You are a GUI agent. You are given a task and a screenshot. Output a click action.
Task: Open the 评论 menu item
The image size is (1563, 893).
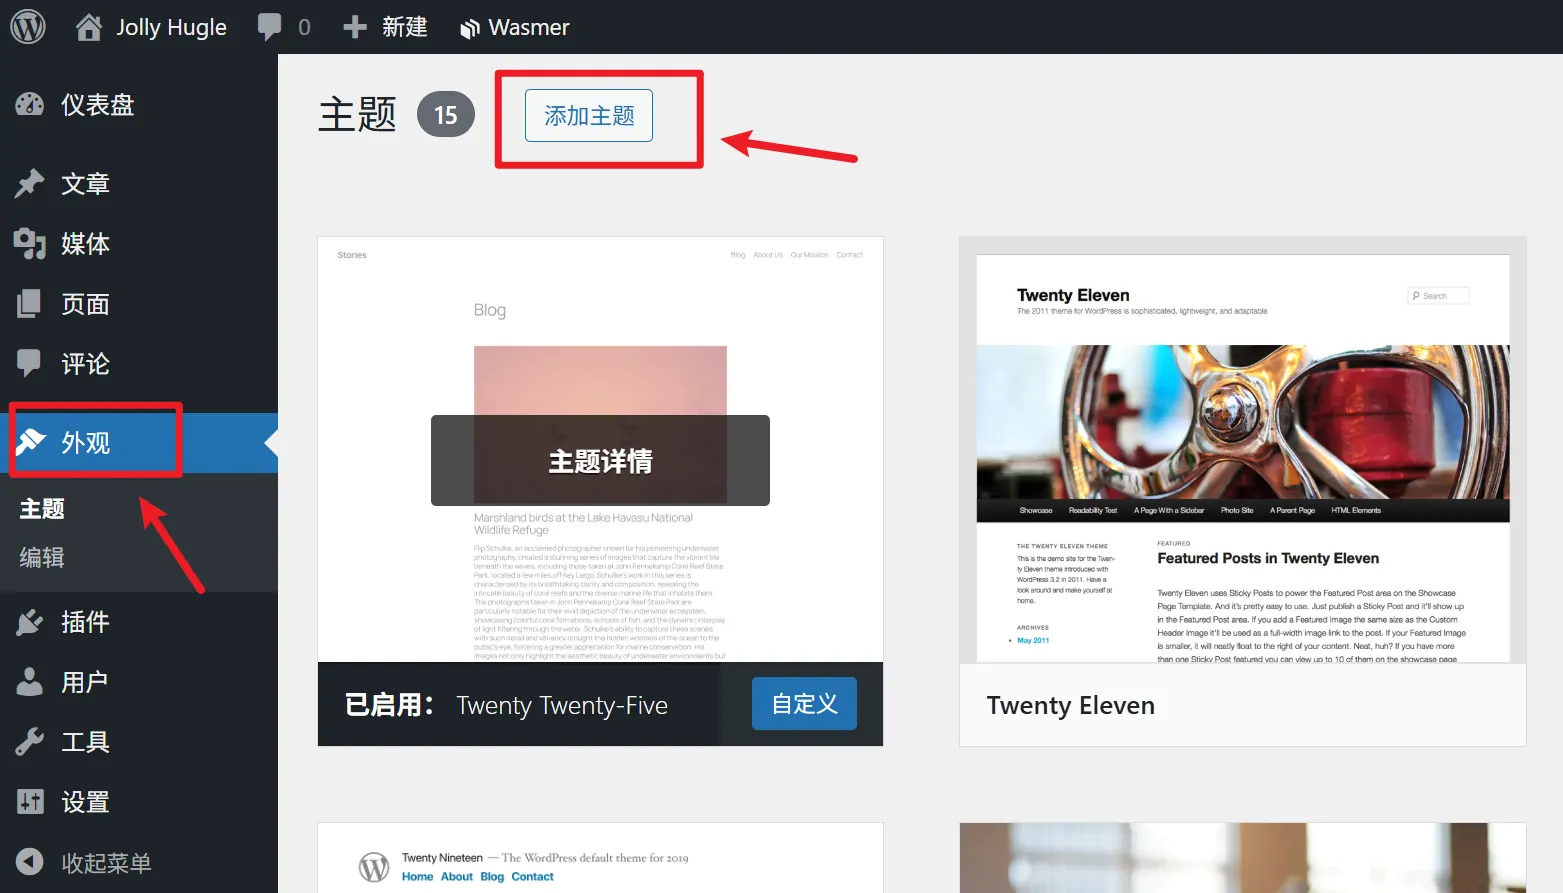pyautogui.click(x=139, y=364)
